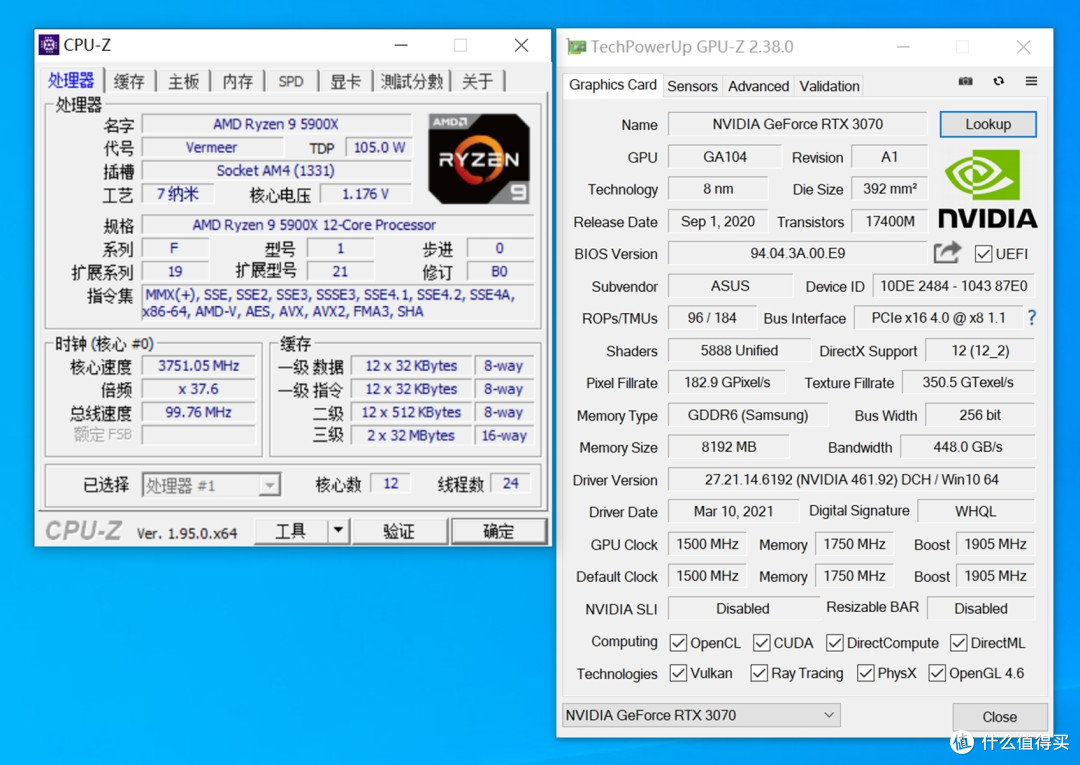1080x765 pixels.
Task: Click the 三级 cache value 2 x 32 MBytes
Action: [x=411, y=435]
